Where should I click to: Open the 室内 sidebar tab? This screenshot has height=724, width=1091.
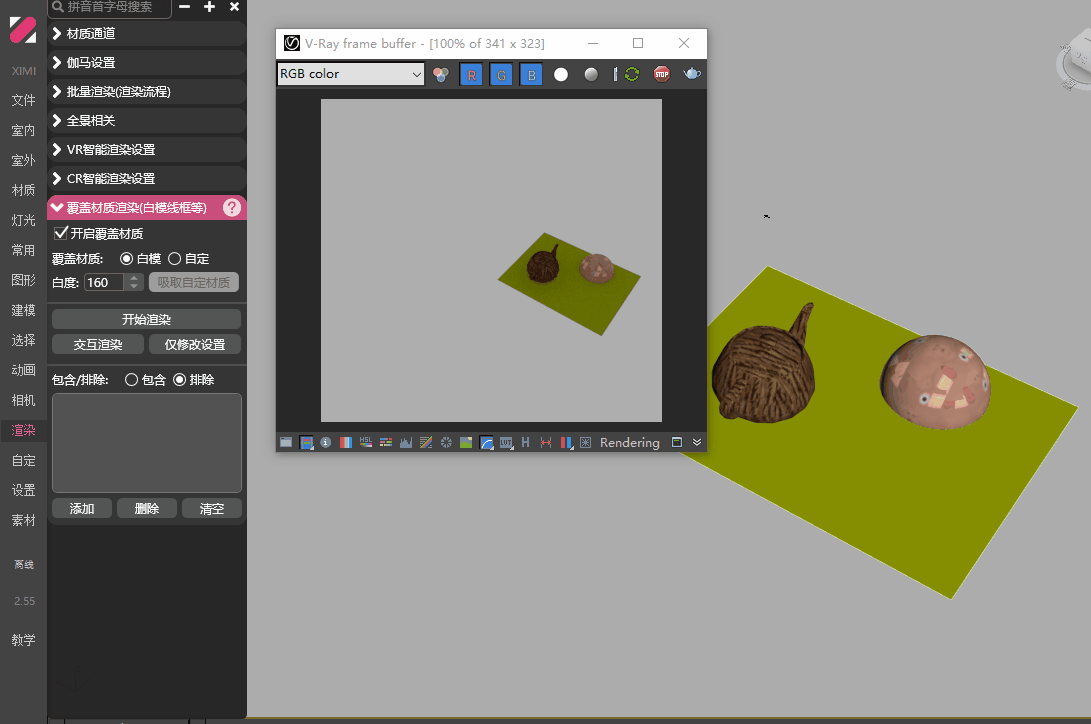[x=23, y=130]
